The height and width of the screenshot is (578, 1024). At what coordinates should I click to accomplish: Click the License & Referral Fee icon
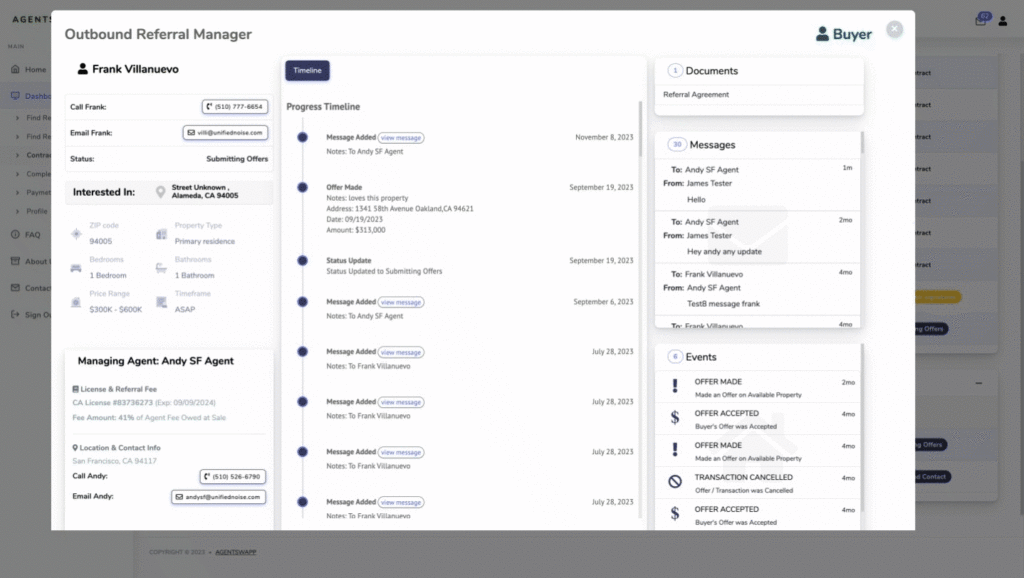(x=75, y=389)
